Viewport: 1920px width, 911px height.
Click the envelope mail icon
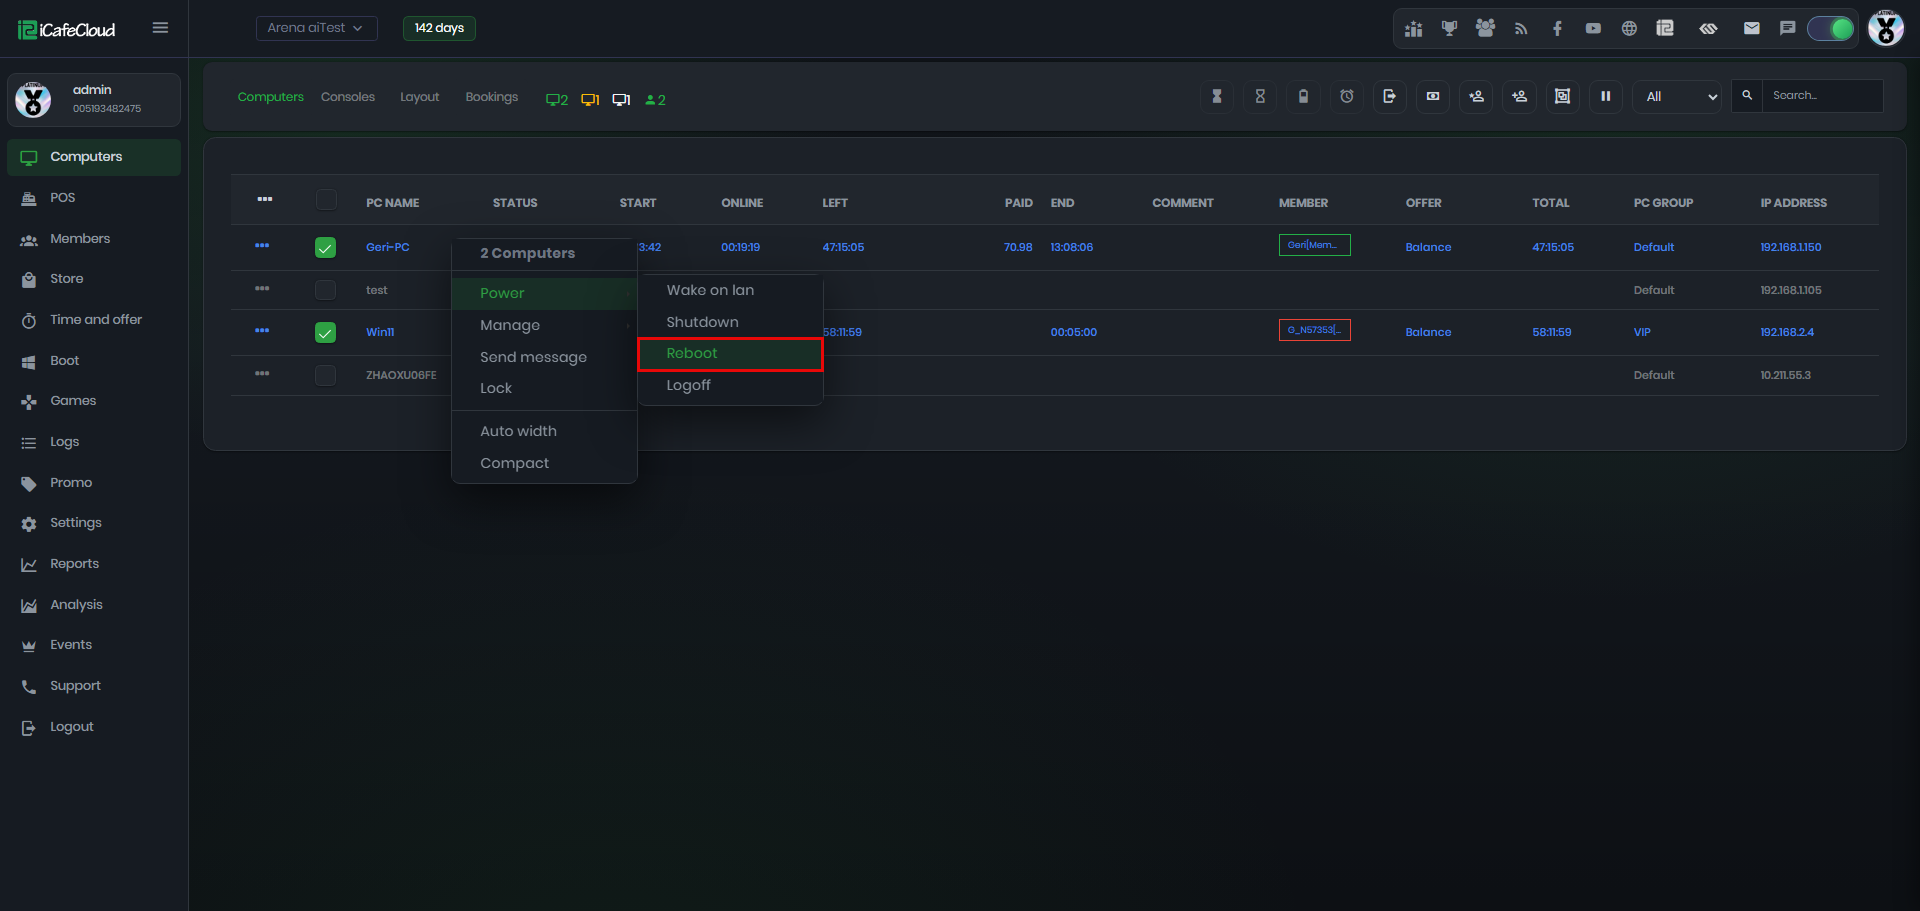[x=1752, y=29]
